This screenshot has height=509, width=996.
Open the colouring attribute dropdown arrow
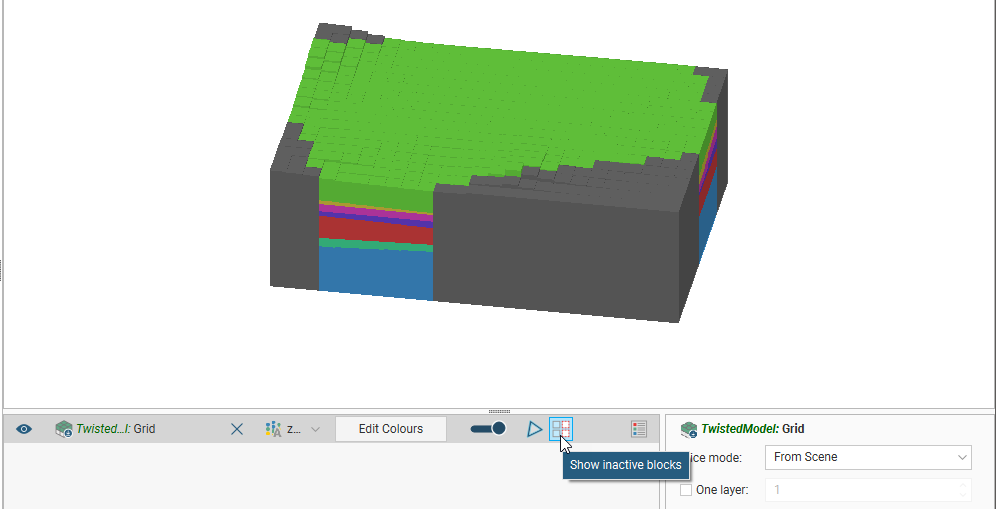(x=315, y=429)
